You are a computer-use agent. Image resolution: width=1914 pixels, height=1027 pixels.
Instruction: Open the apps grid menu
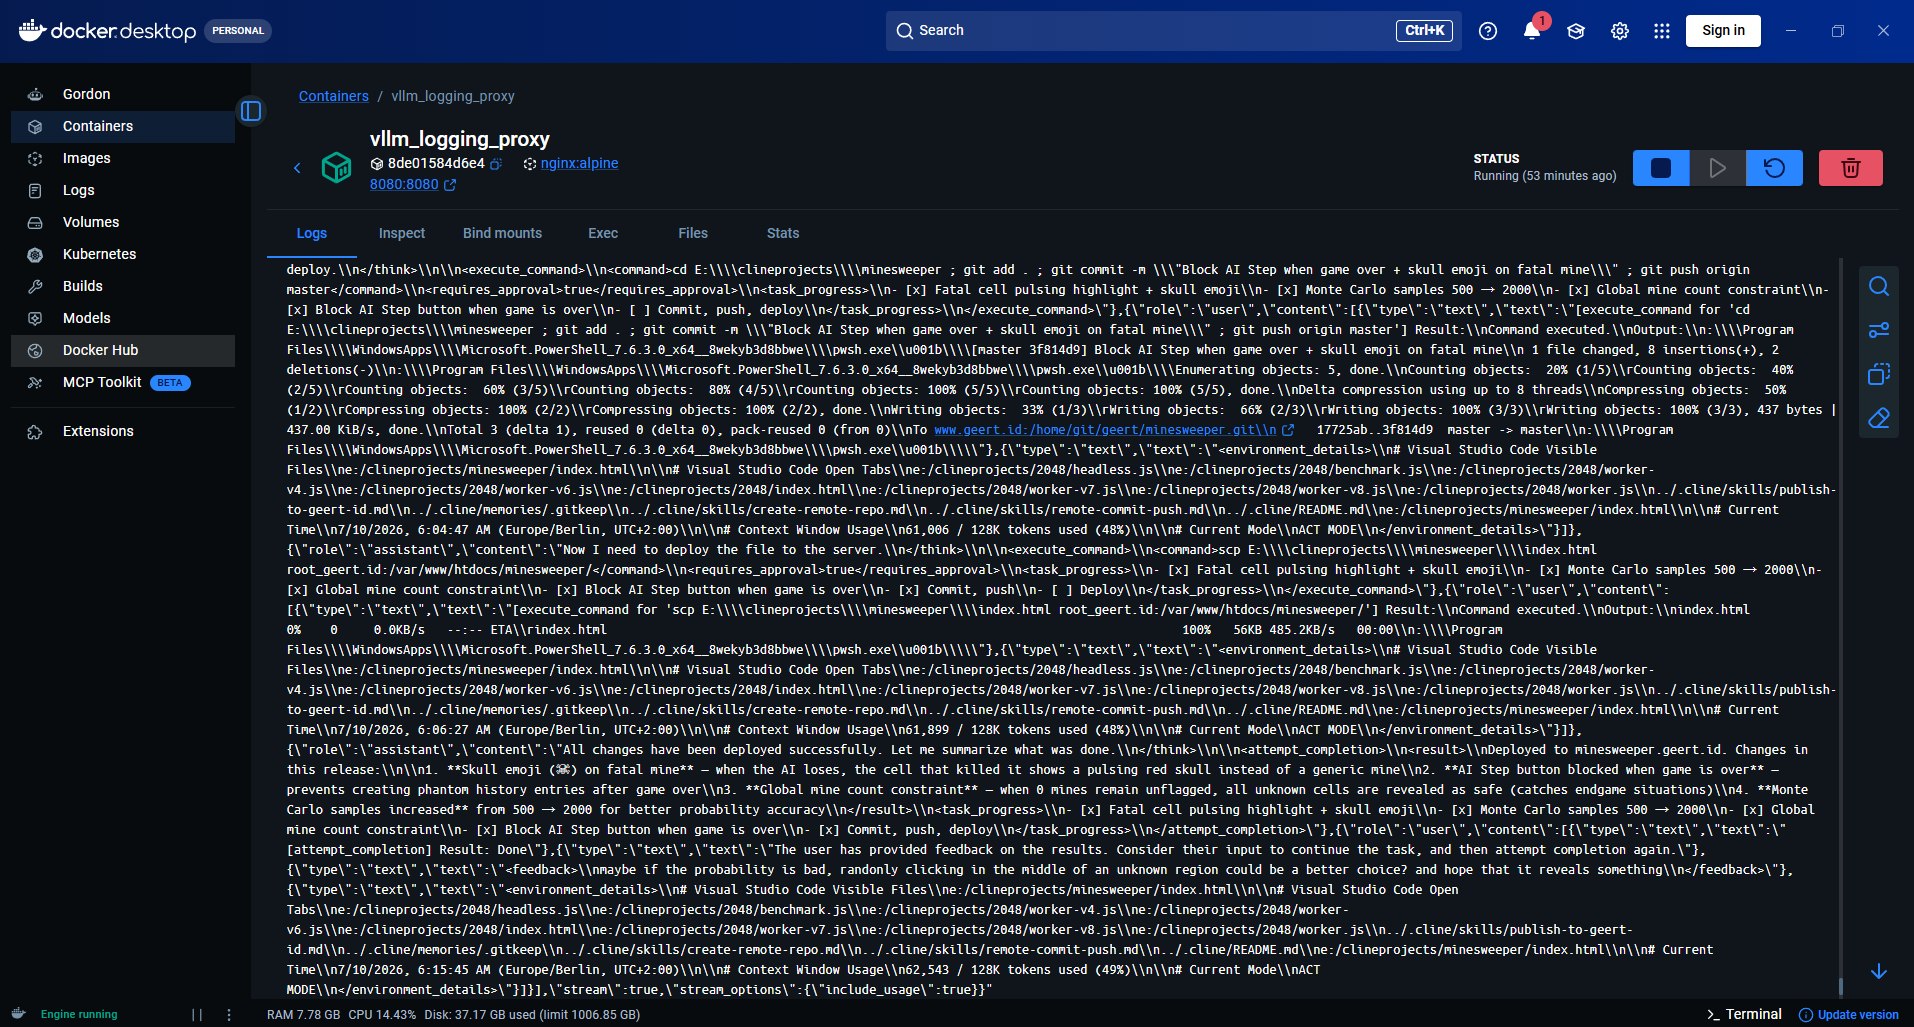1662,31
